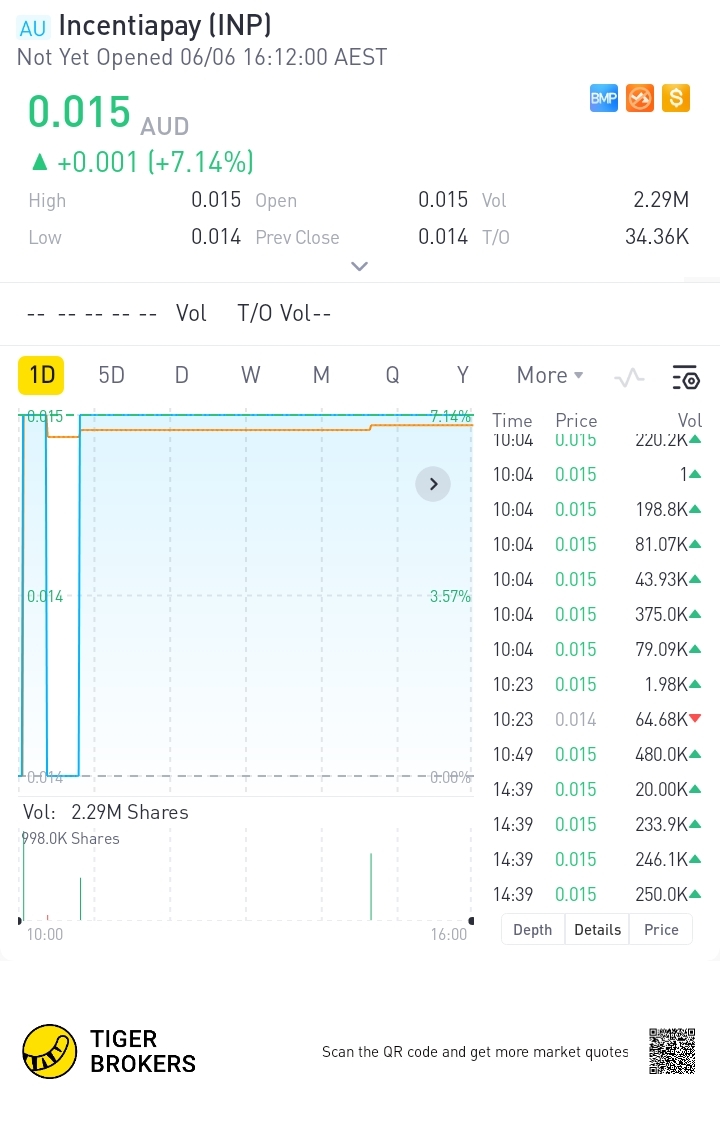720x1142 pixels.
Task: Click the round arrow button on chart
Action: coord(433,484)
